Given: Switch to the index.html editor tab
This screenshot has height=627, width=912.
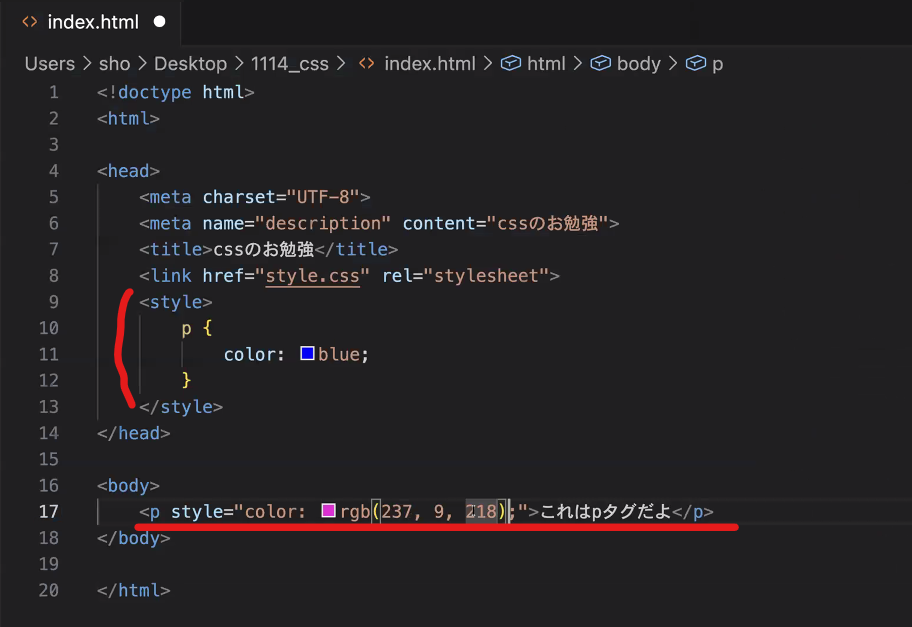Looking at the screenshot, I should (93, 22).
